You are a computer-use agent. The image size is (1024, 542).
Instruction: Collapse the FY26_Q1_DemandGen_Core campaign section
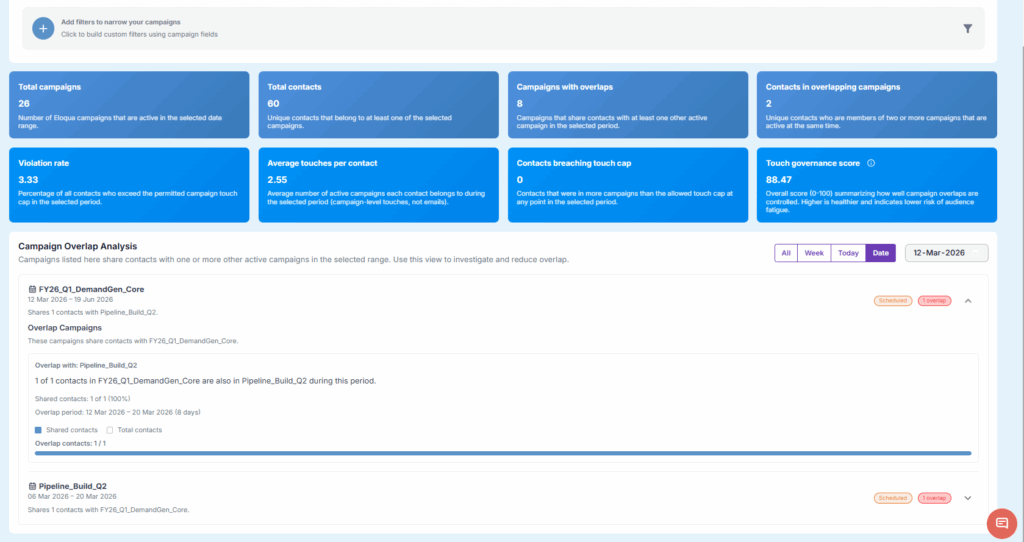pos(967,300)
